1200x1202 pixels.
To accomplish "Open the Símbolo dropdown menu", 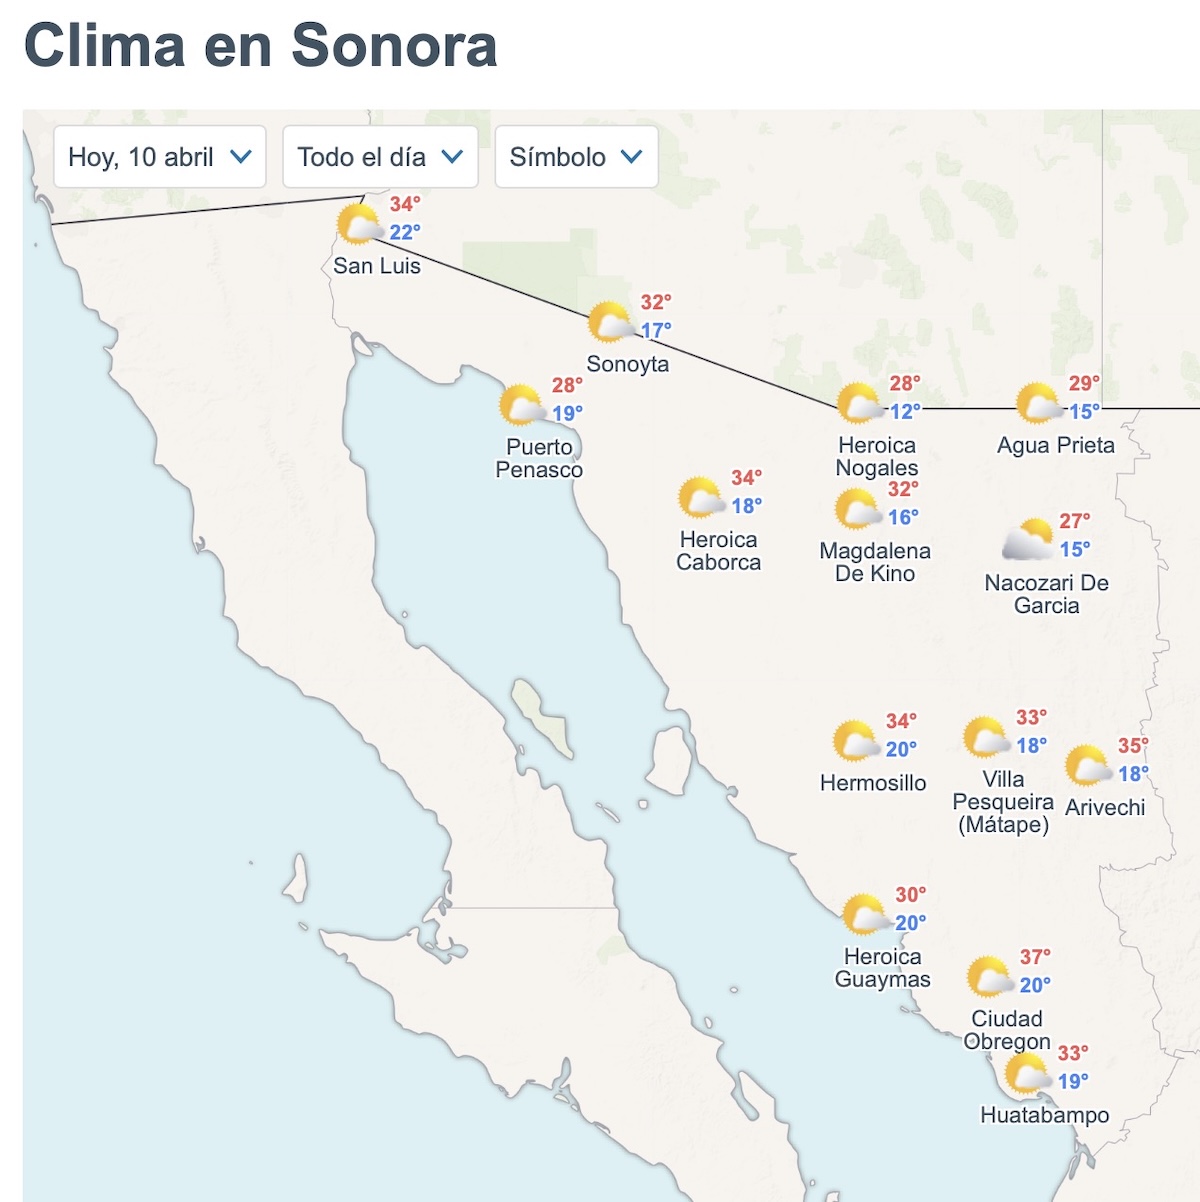I will click(574, 156).
